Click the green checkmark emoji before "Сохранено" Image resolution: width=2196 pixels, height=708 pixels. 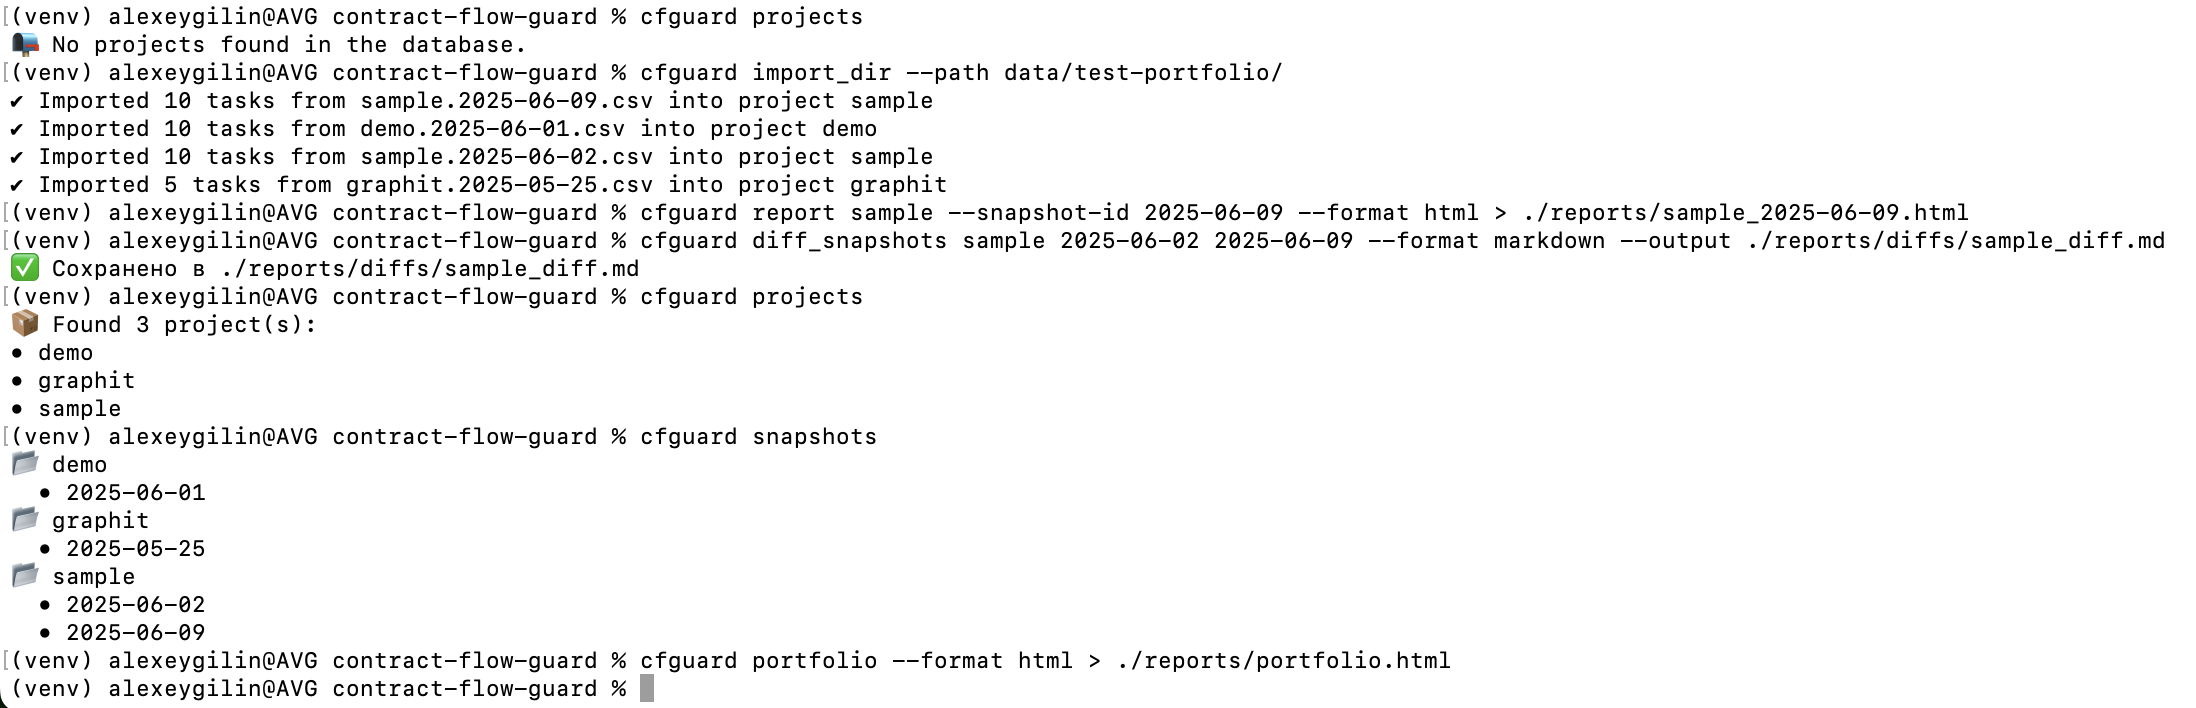pos(25,269)
